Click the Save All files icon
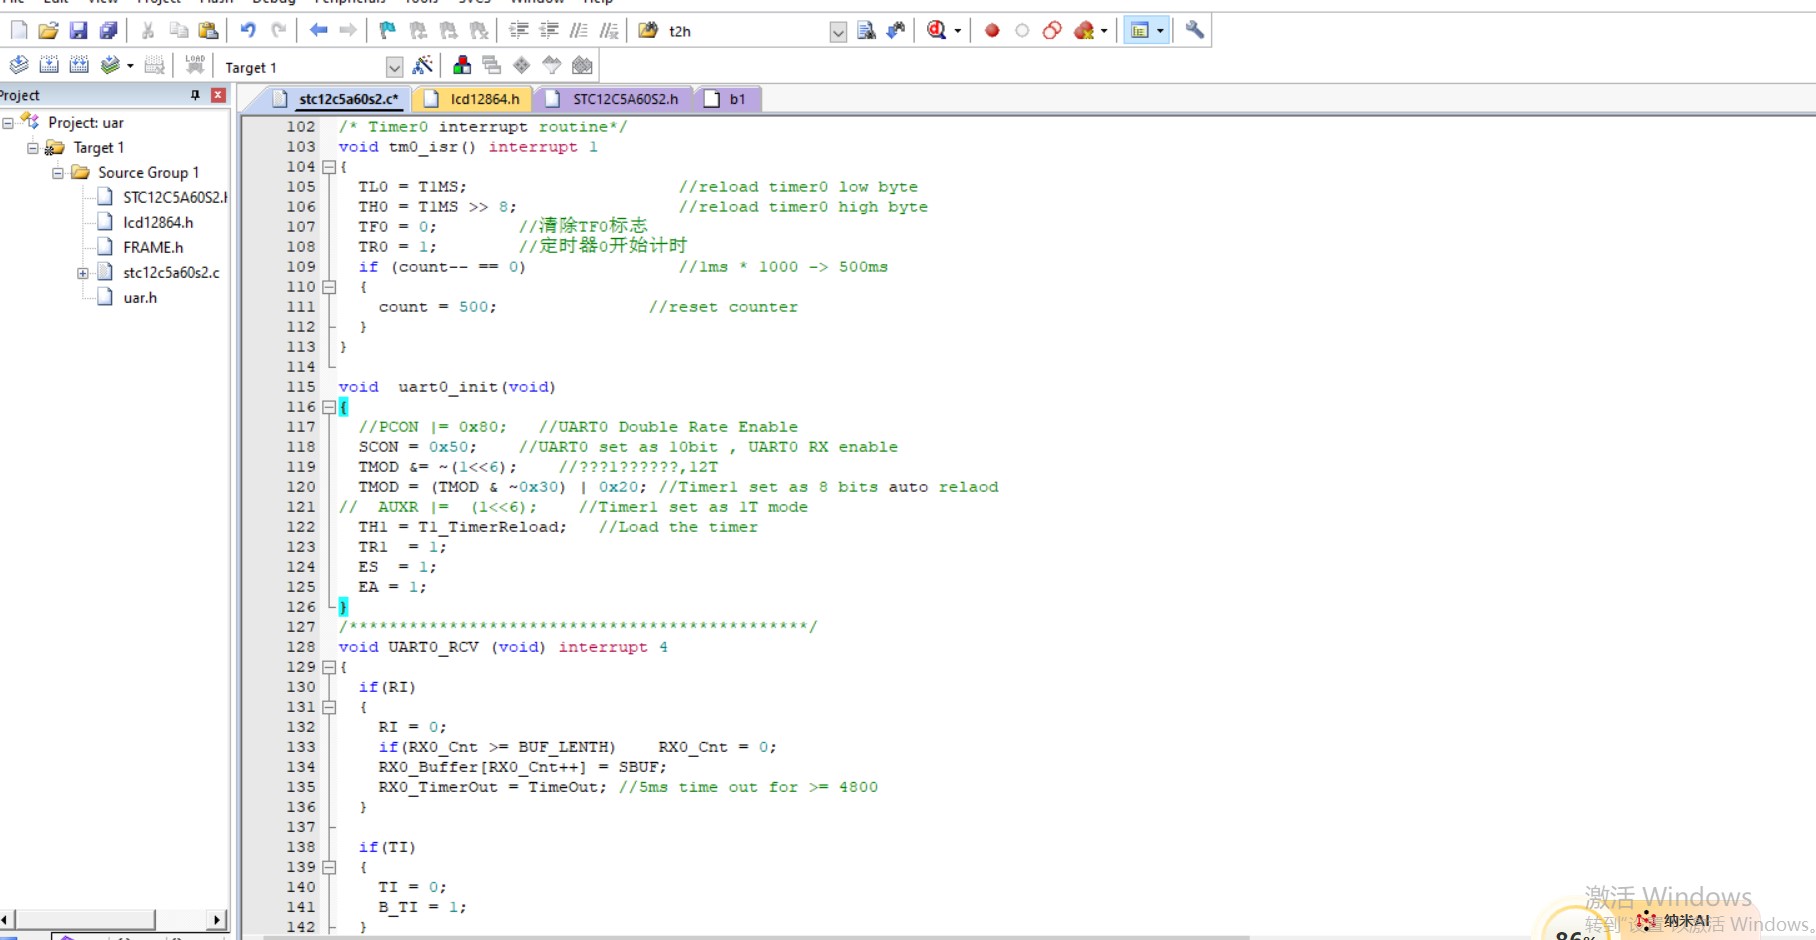Screen dimensions: 1816x940 108,31
